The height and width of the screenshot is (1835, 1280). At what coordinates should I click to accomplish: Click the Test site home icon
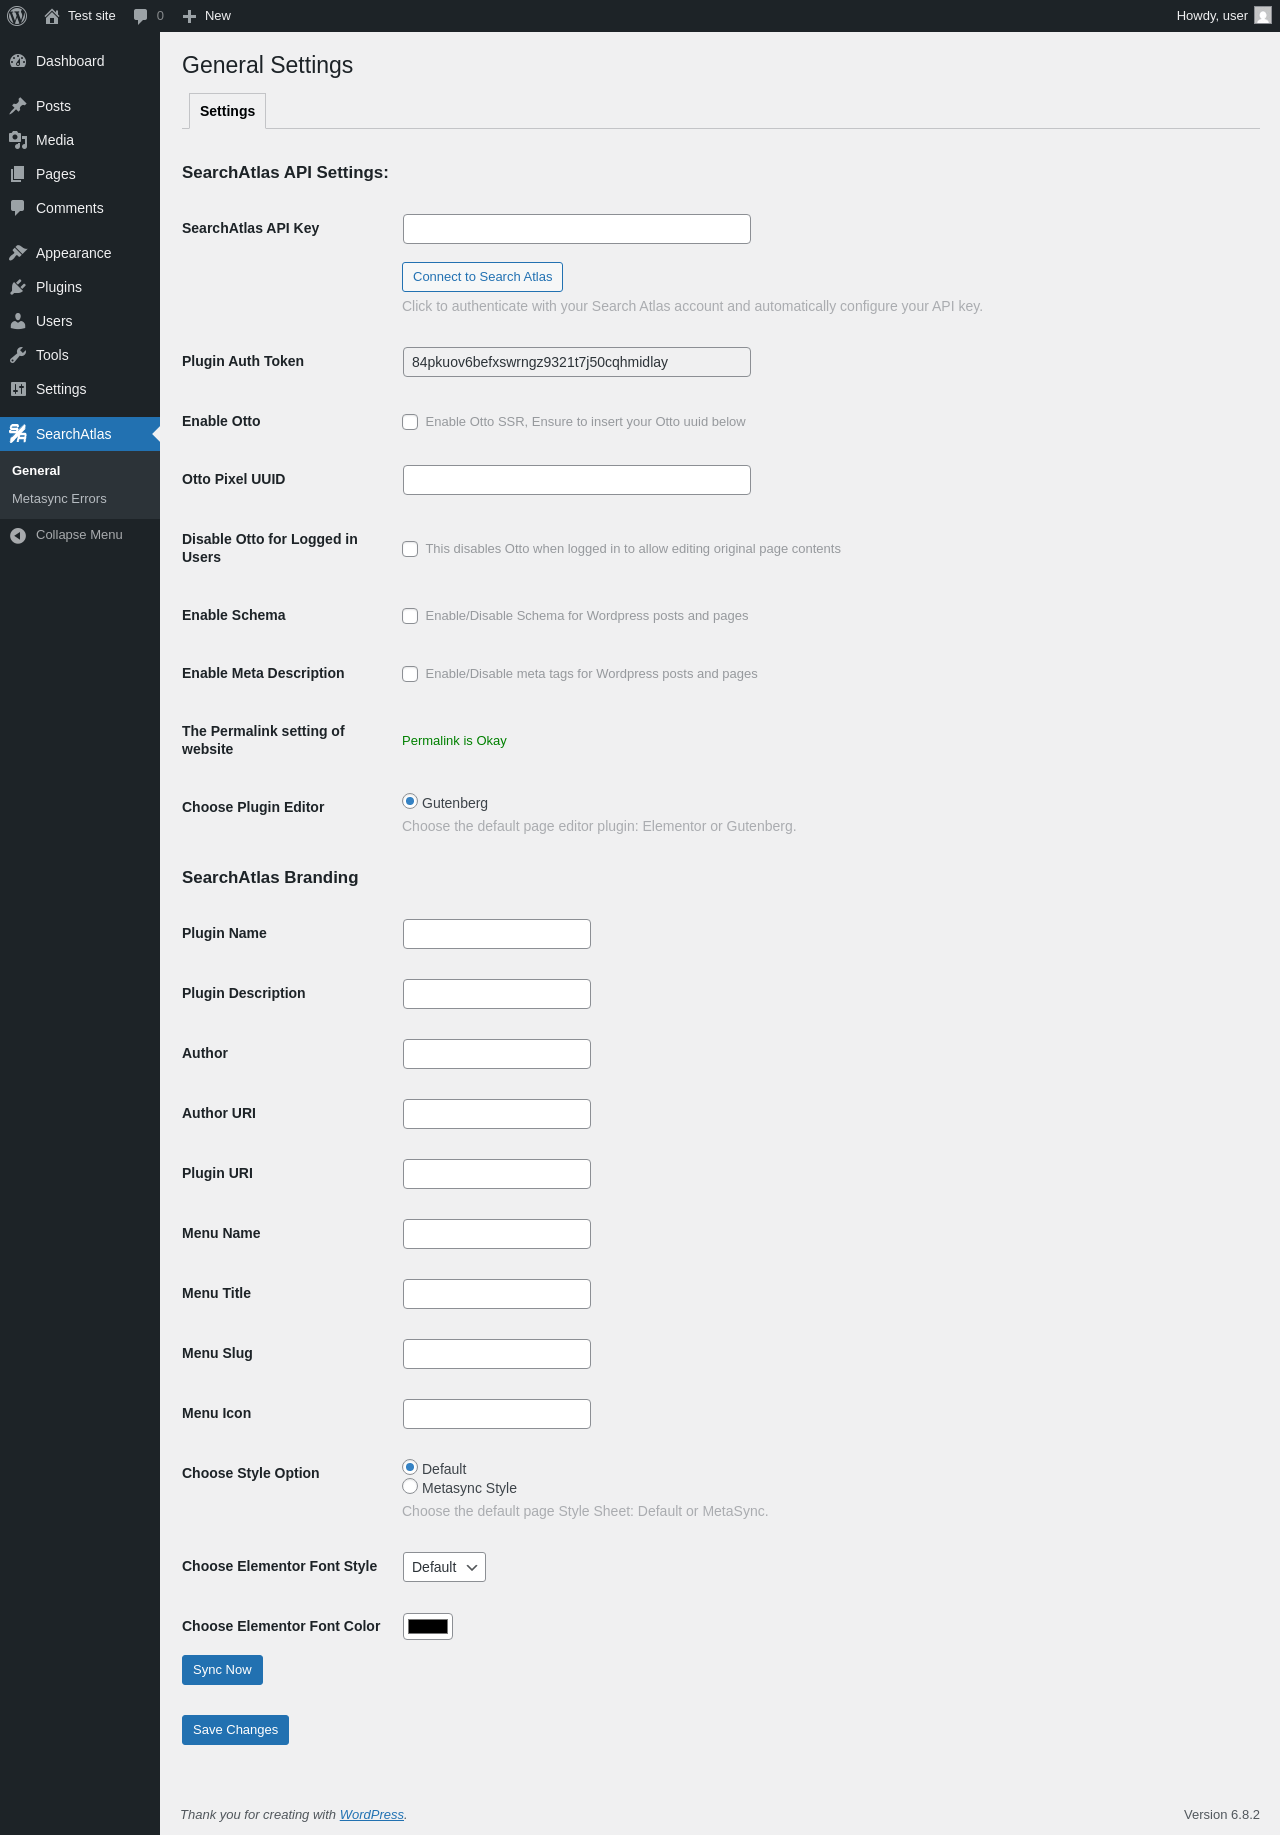(x=52, y=16)
